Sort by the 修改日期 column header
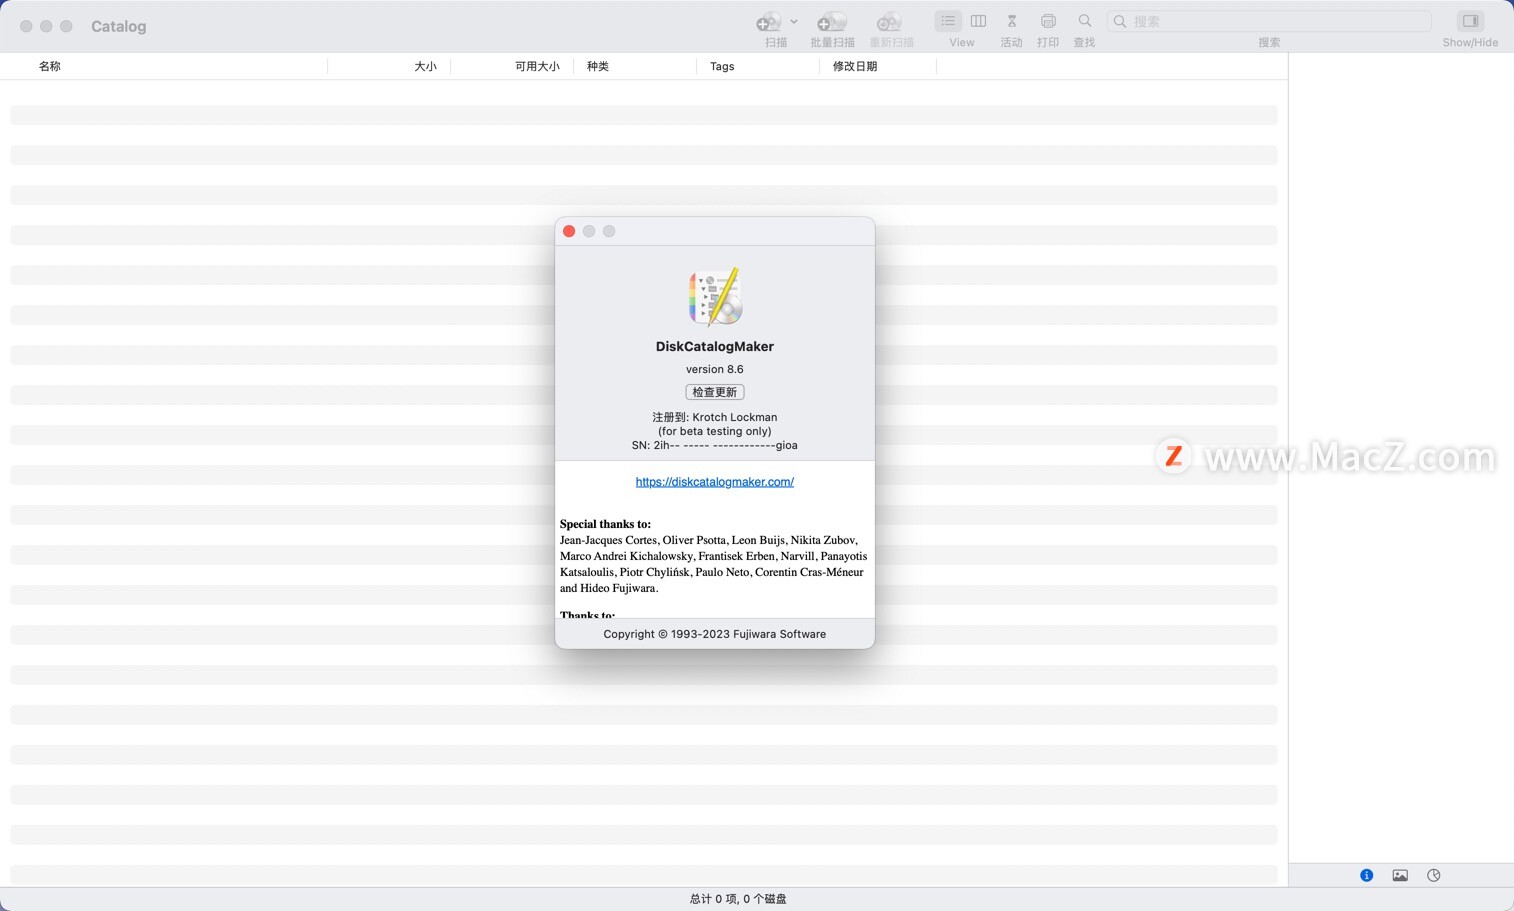This screenshot has width=1514, height=911. (856, 66)
